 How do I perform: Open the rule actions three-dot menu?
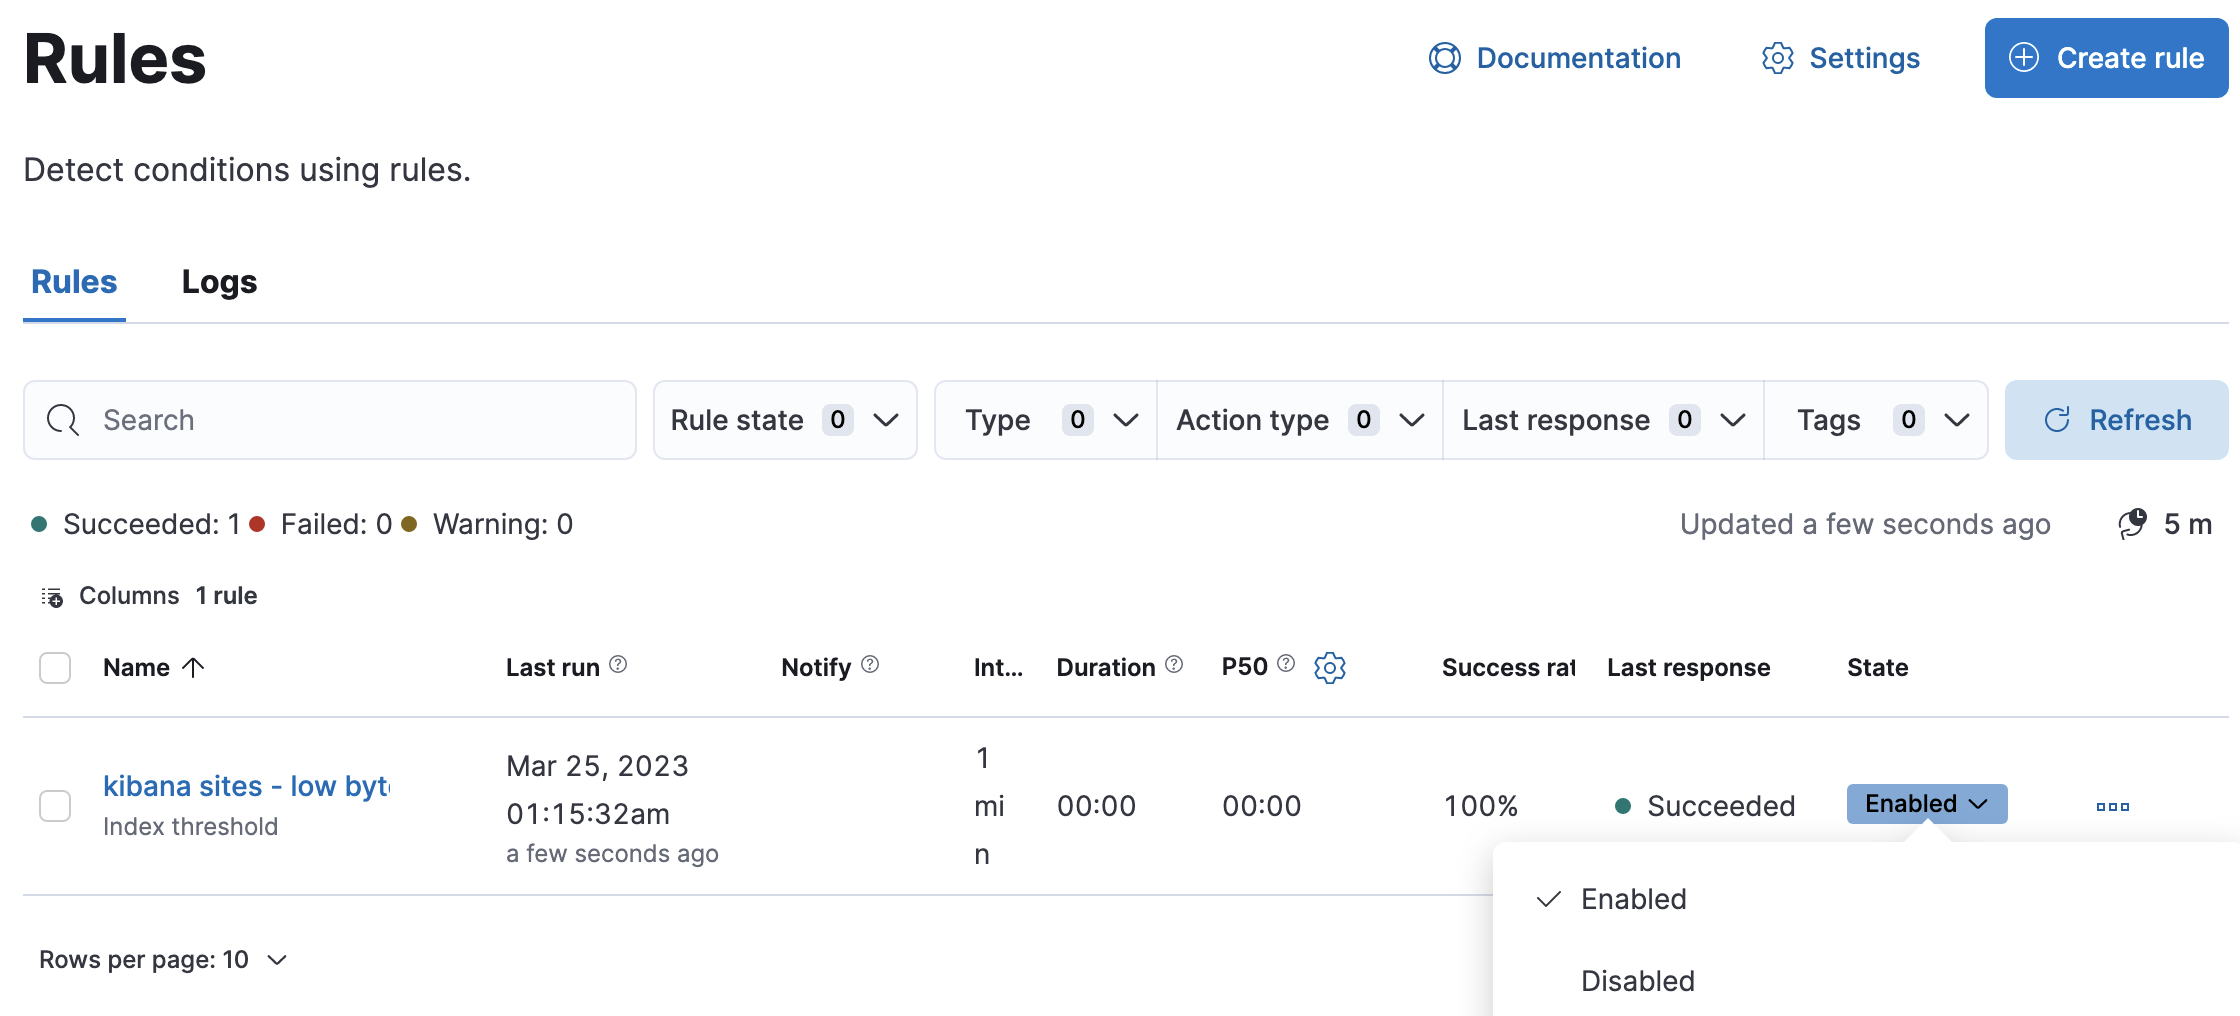2112,805
